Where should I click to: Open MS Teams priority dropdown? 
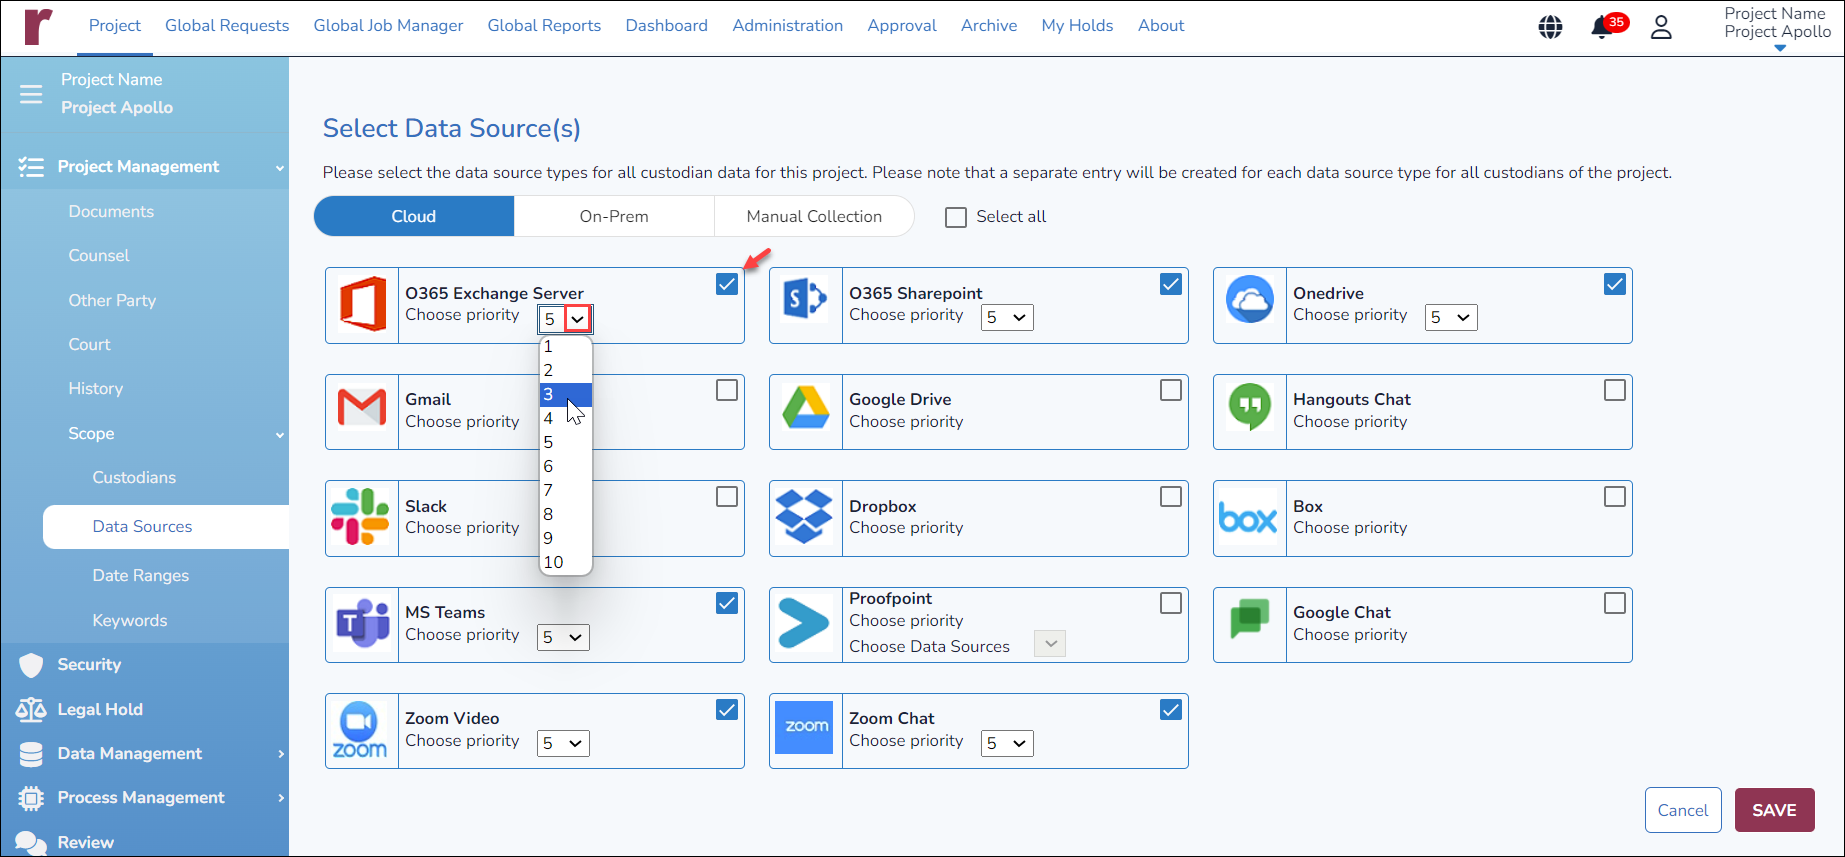click(563, 637)
